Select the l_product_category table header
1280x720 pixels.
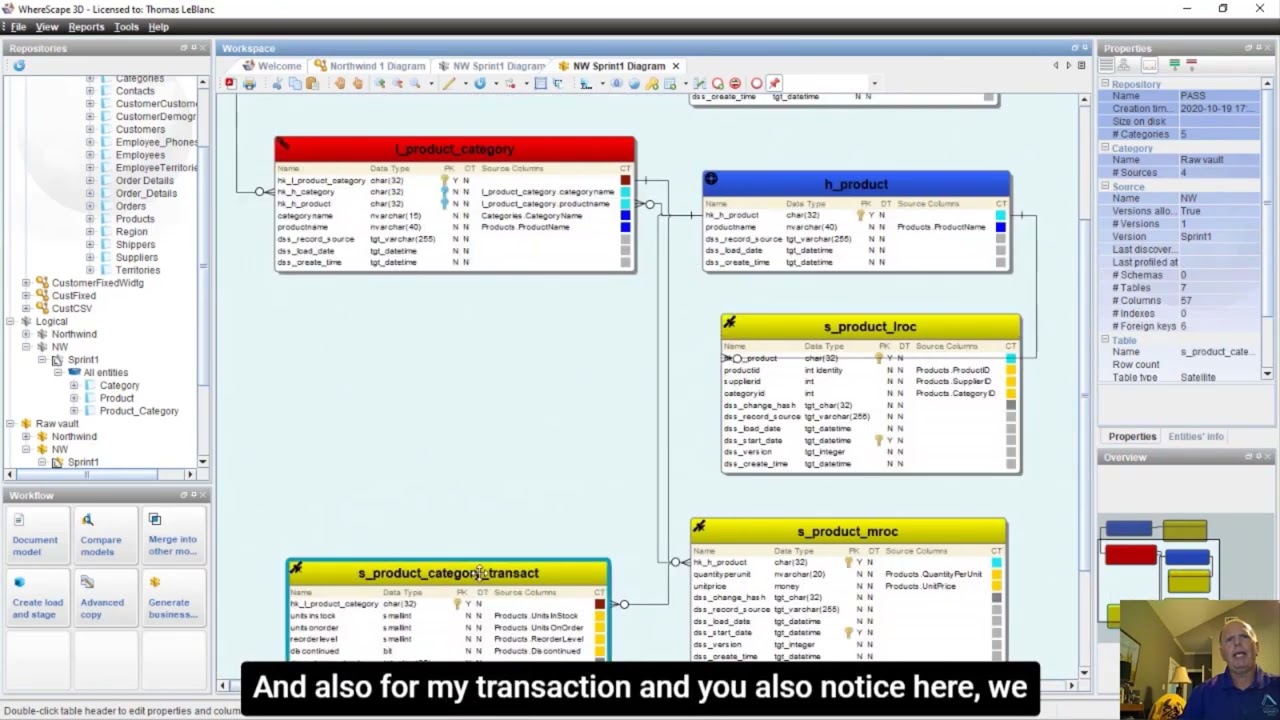[455, 149]
